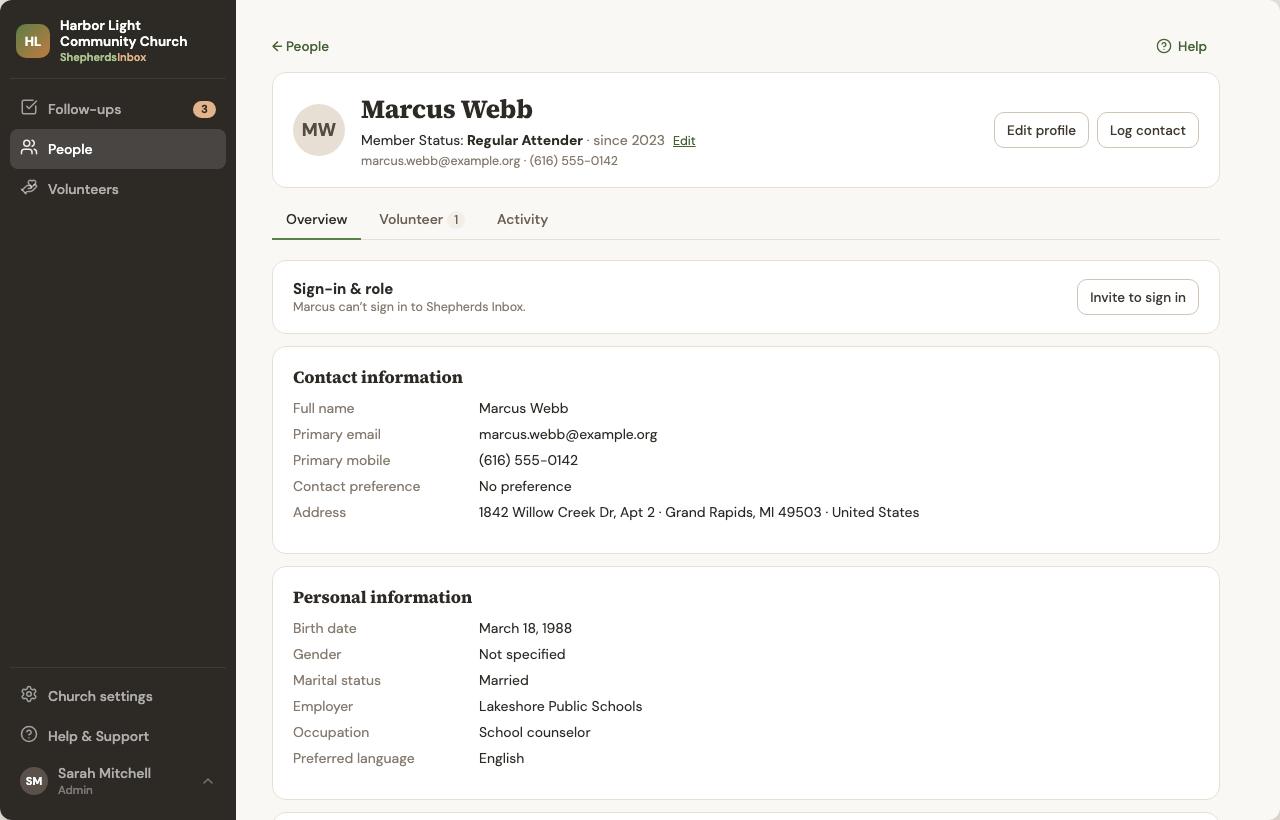Open the Help link at top right

click(x=1181, y=46)
